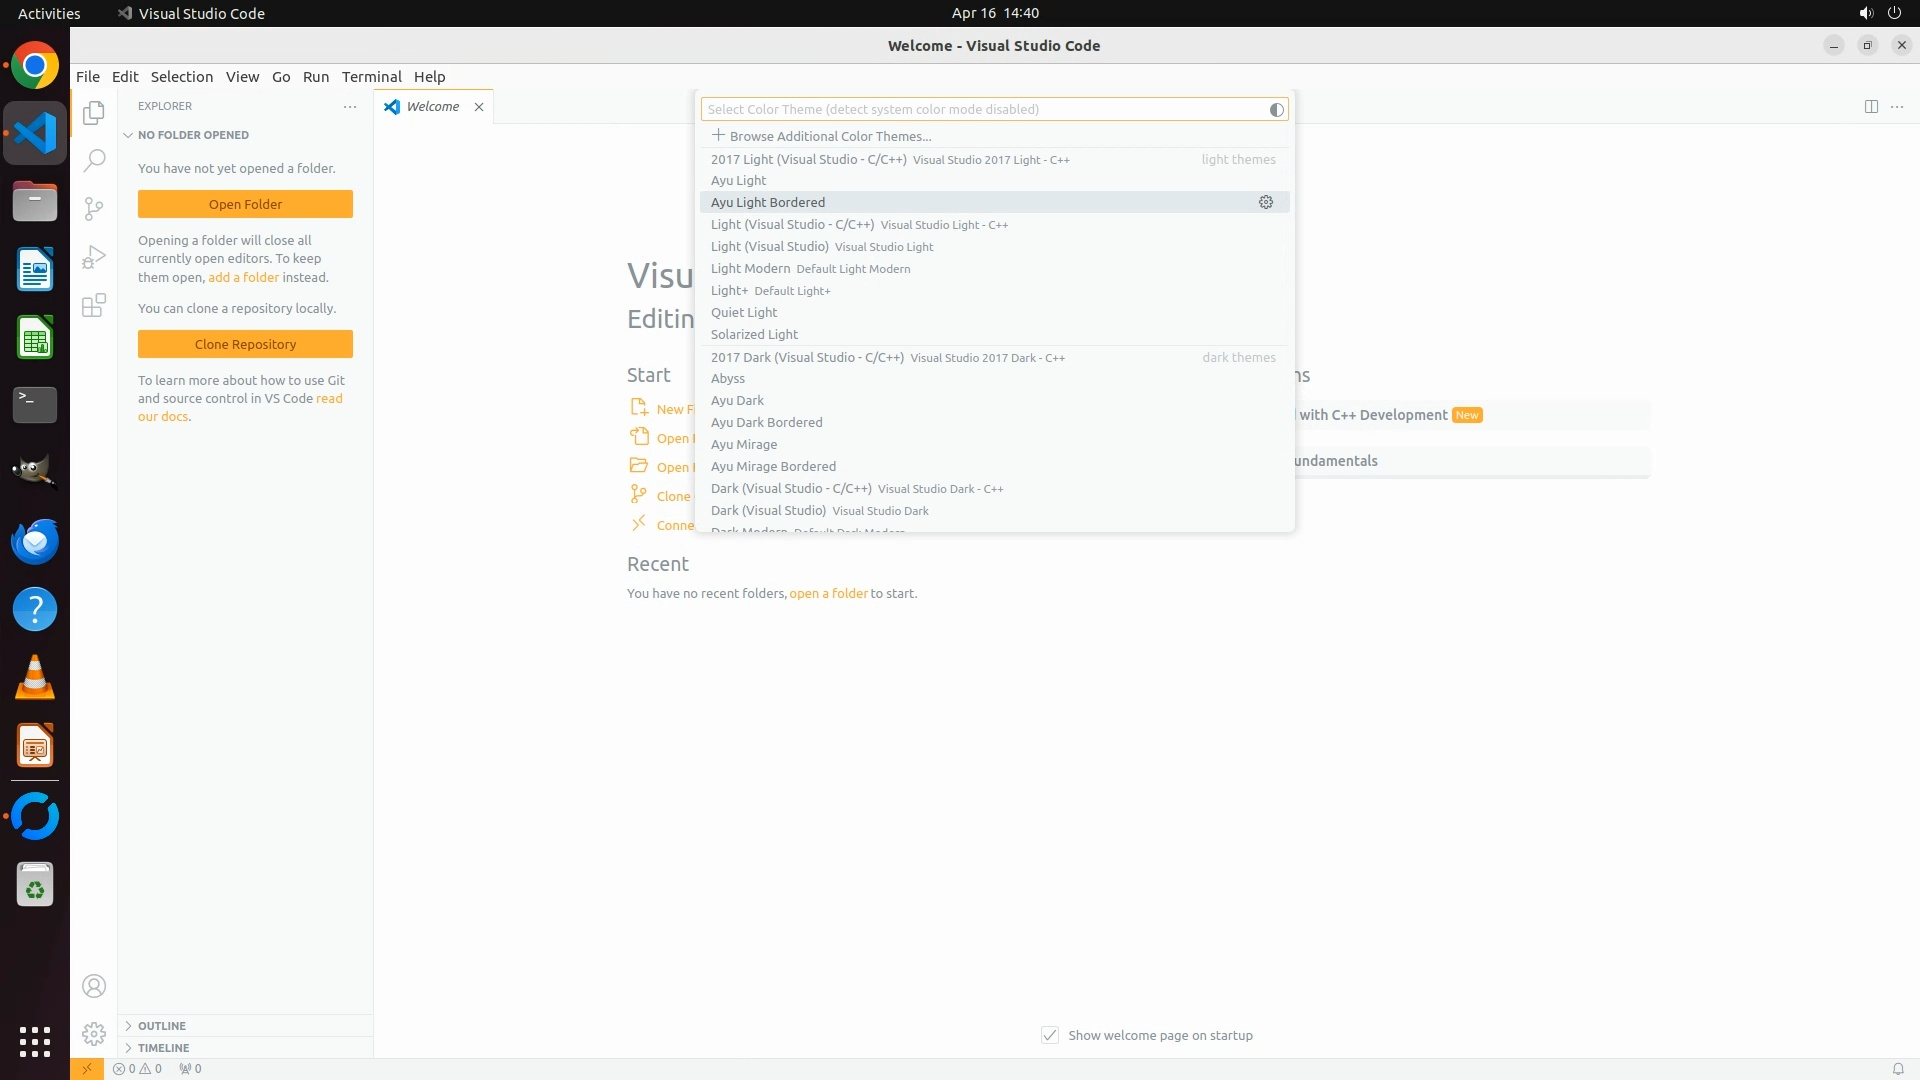
Task: Click the Accounts icon in activity bar
Action: [94, 986]
